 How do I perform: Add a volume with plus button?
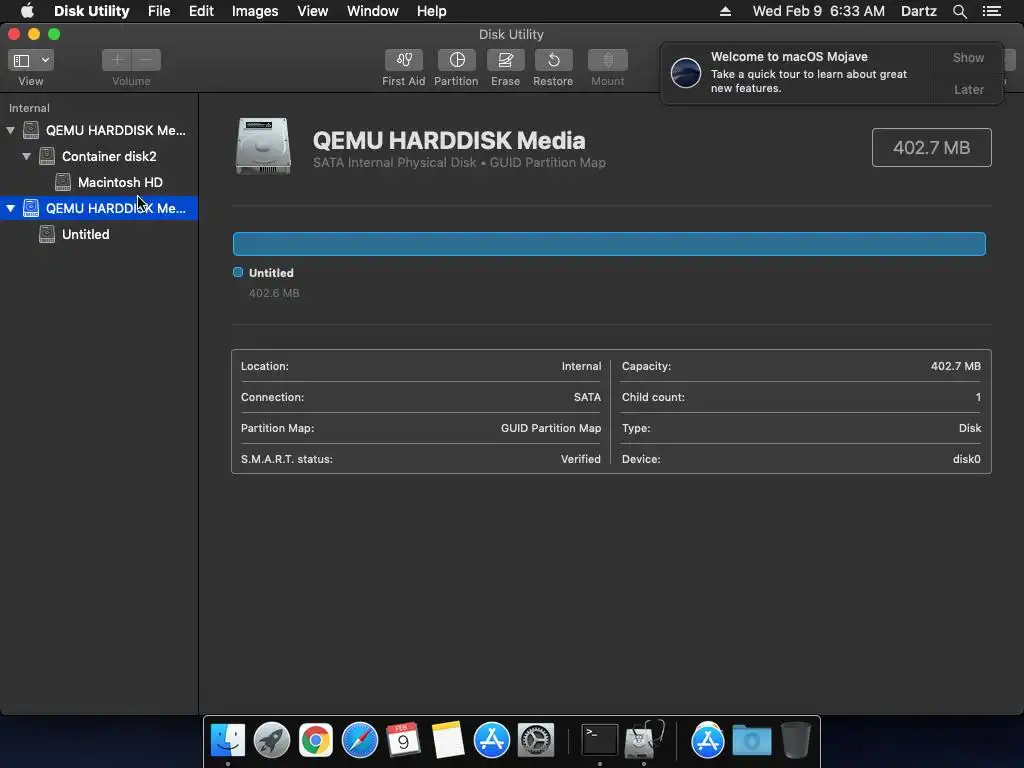coord(117,60)
